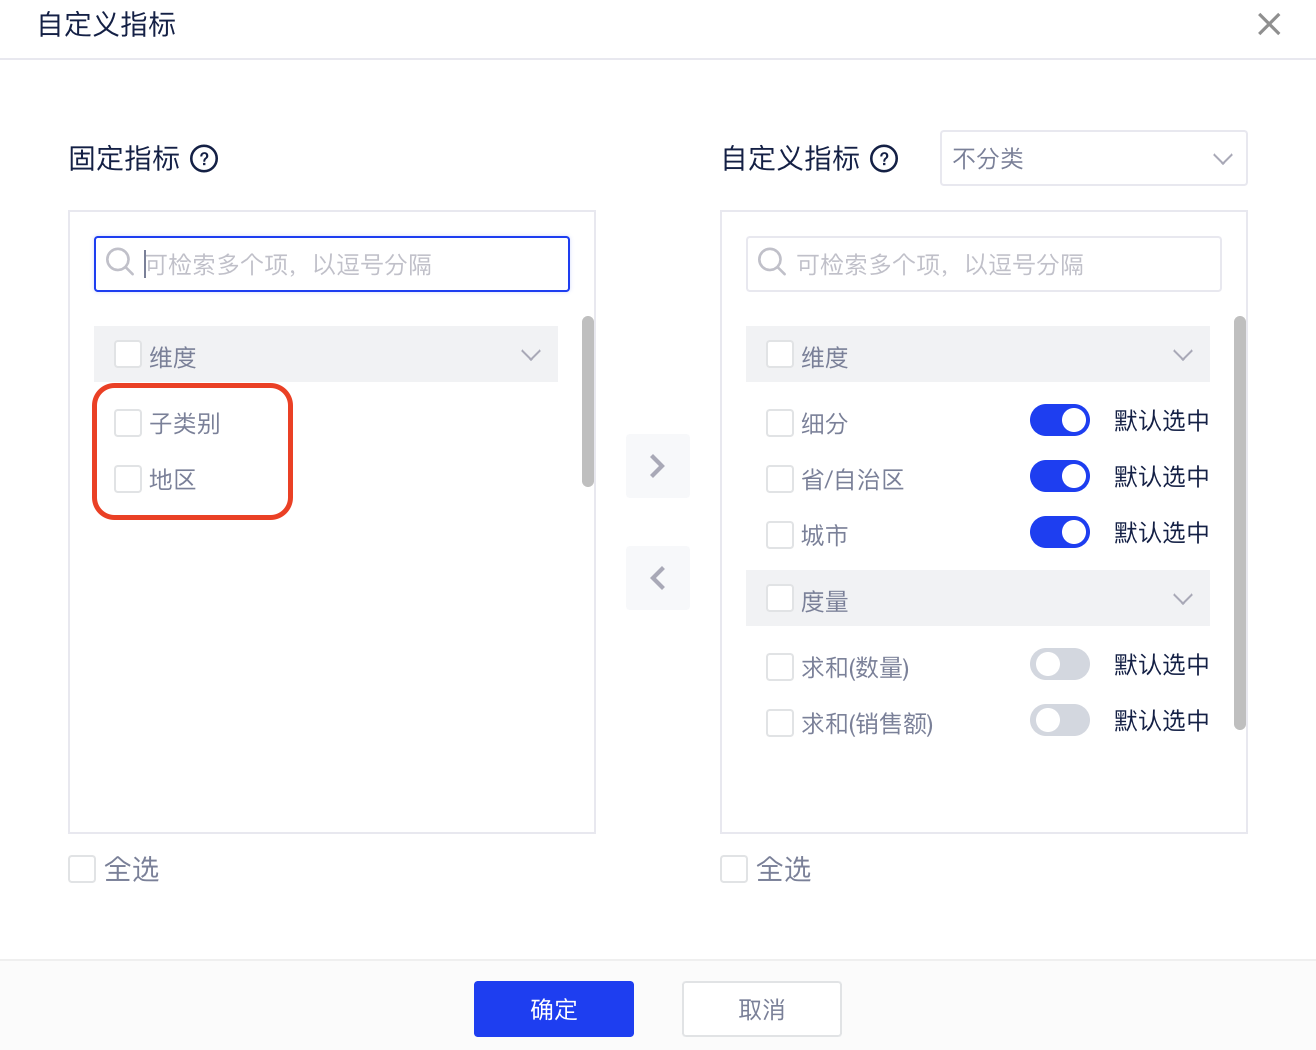This screenshot has height=1050, width=1316.
Task: Open the 不分类 category dropdown
Action: (1093, 159)
